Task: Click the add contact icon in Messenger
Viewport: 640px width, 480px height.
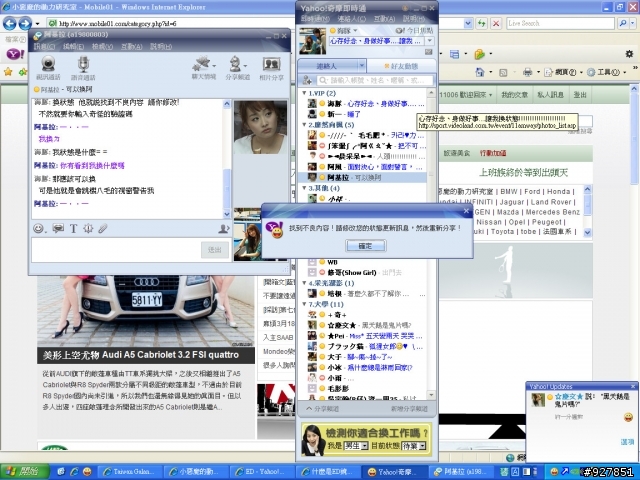Action: [x=307, y=80]
